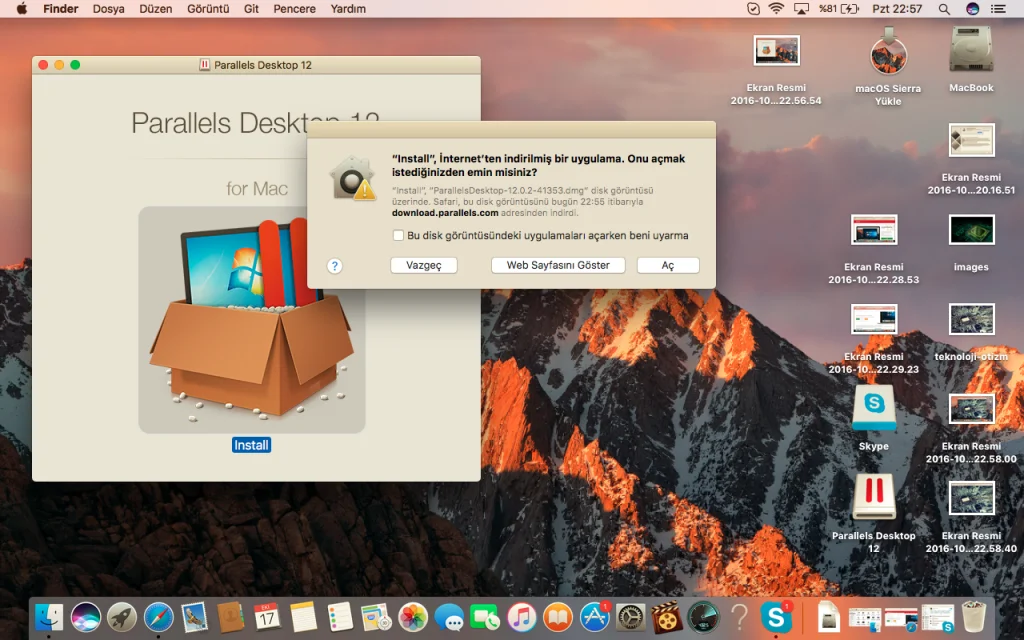Viewport: 1024px width, 640px height.
Task: Enable 'Bu disk görüntüsündeki uygulamaları açarken beni uyarma' checkbox
Action: coord(398,236)
